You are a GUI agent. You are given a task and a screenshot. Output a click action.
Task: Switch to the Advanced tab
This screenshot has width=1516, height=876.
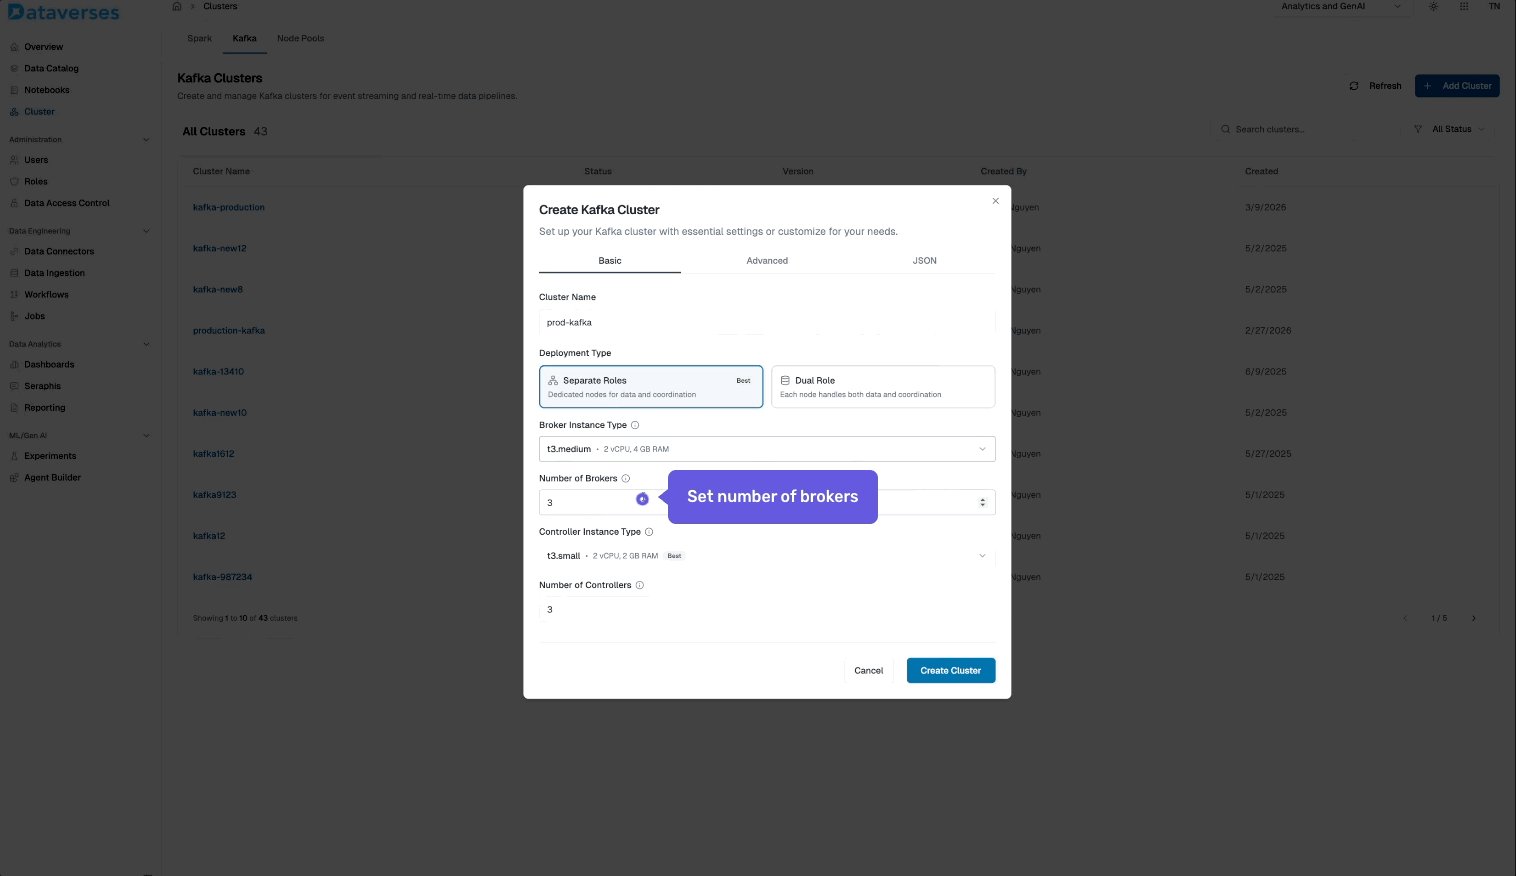tap(767, 261)
